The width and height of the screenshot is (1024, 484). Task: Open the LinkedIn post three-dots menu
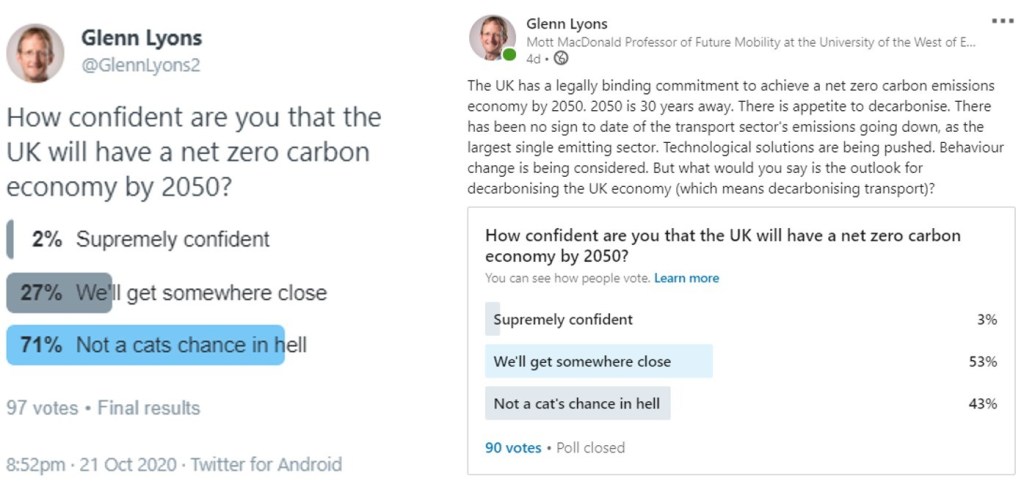pyautogui.click(x=1001, y=20)
